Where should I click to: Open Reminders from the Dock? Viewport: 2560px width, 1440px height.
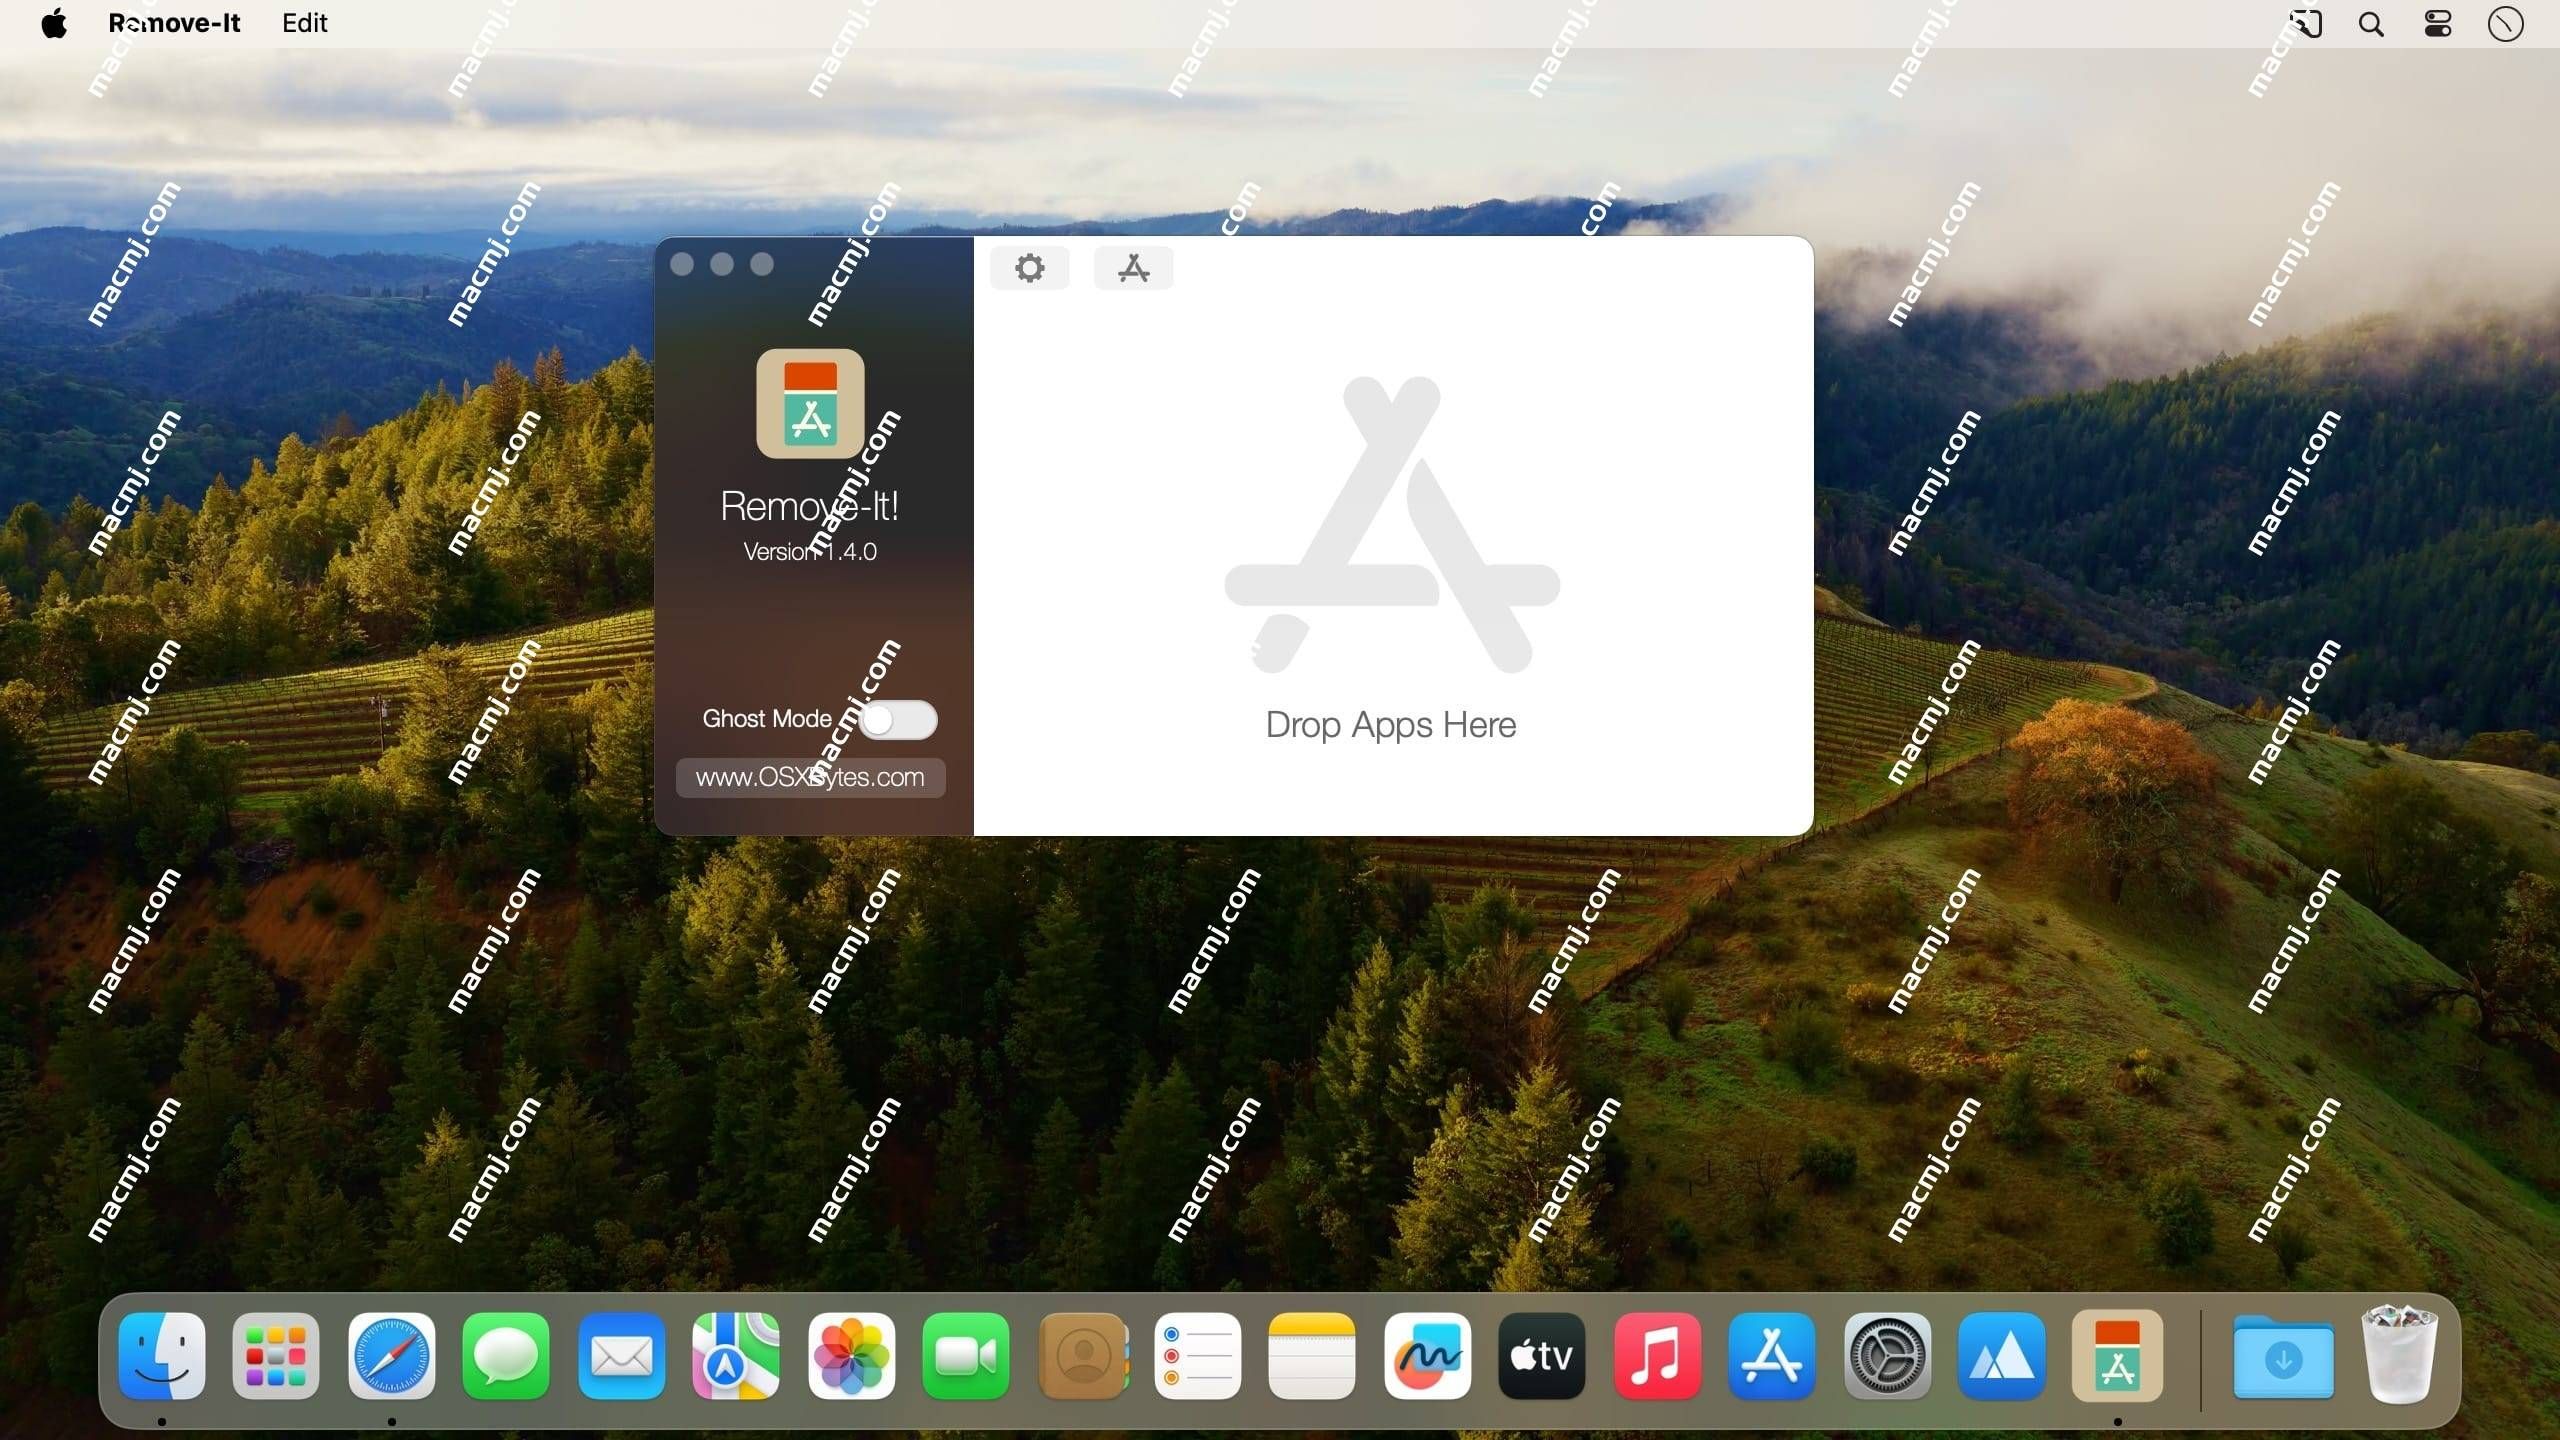tap(1198, 1356)
